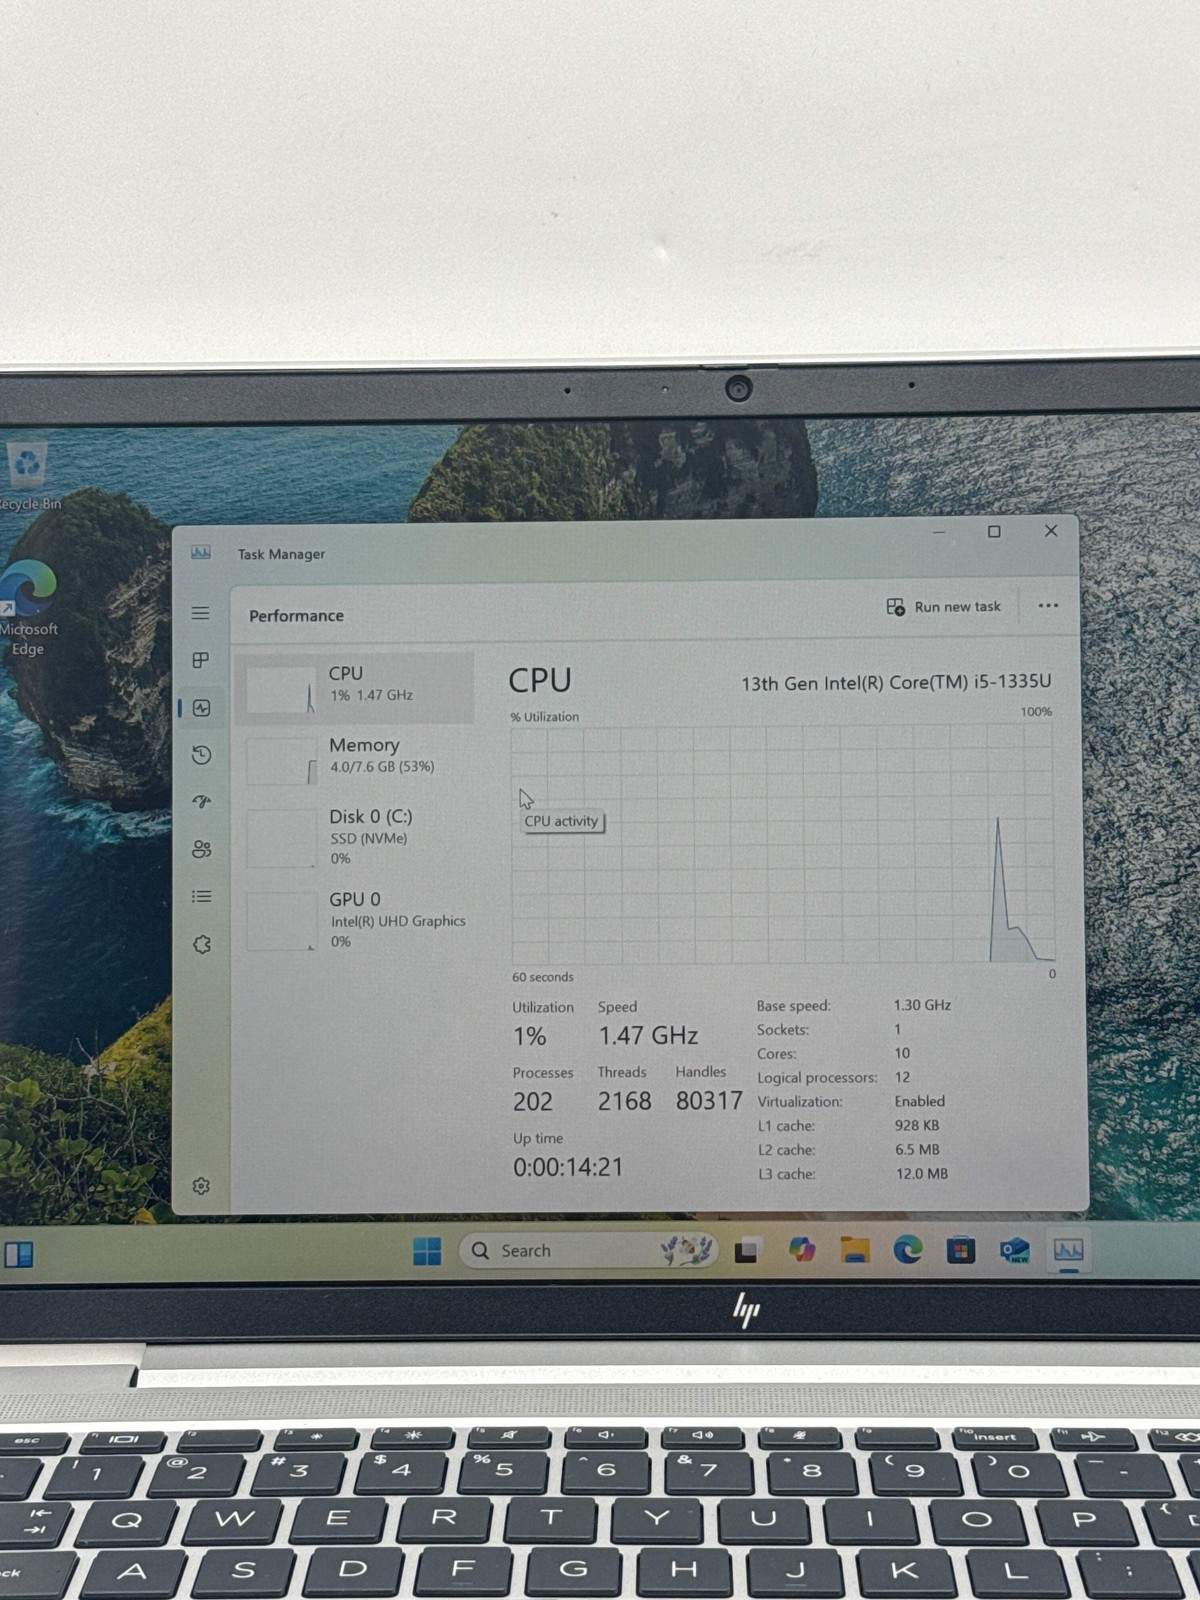1200x1600 pixels.
Task: Open Microsoft Edge from the taskbar
Action: [x=908, y=1250]
